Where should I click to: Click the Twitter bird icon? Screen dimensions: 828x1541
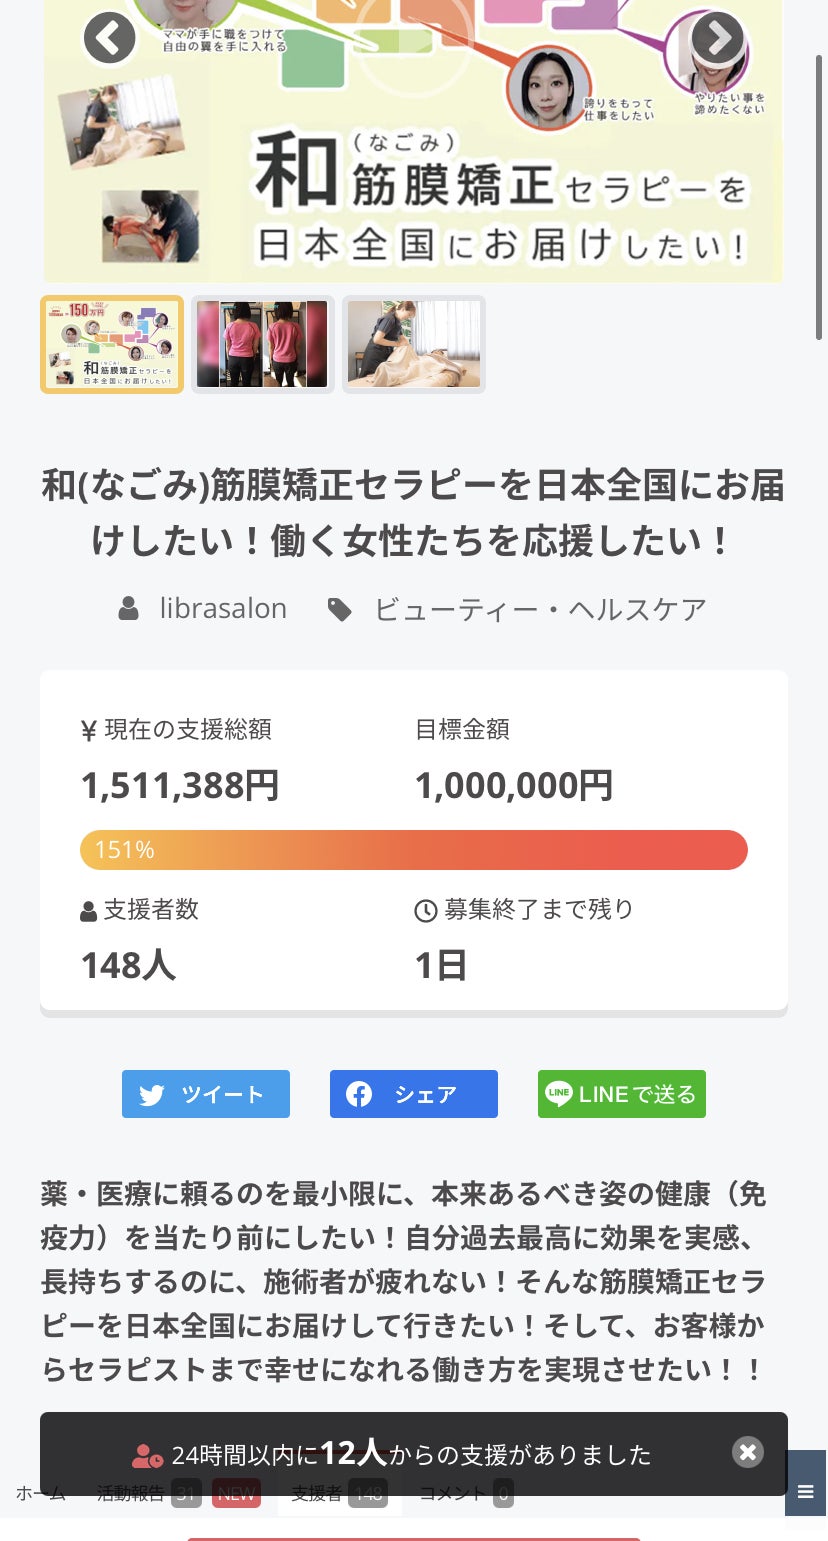152,1094
